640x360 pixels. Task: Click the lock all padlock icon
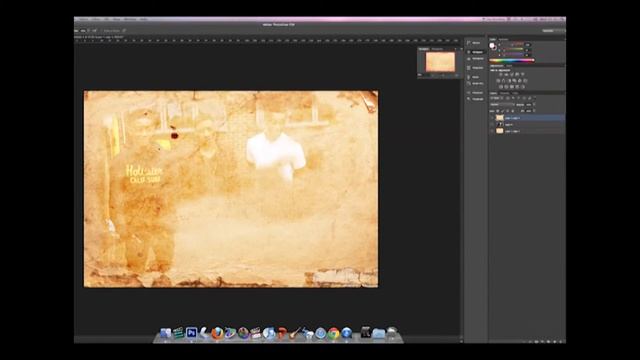pos(513,111)
